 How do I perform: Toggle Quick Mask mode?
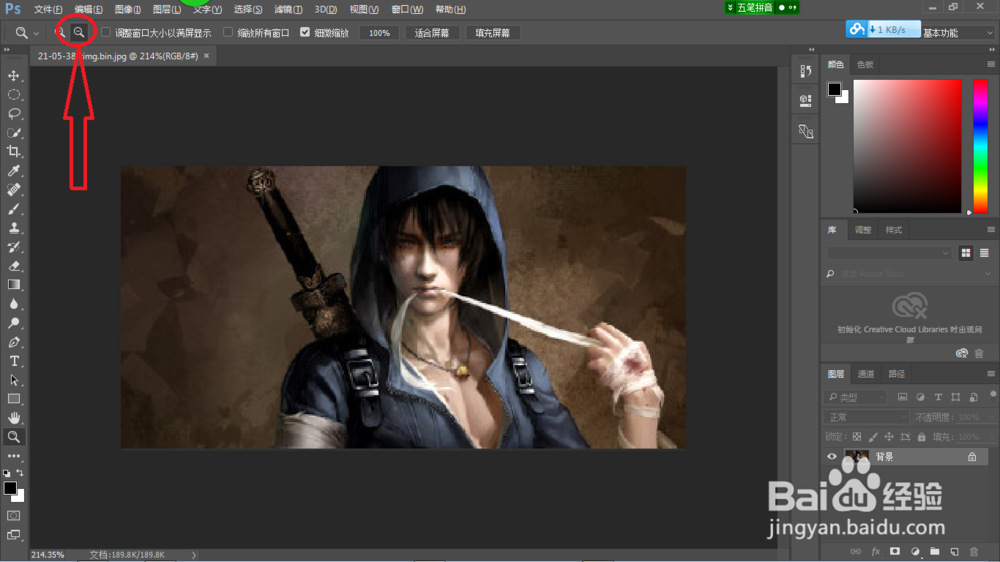click(13, 515)
